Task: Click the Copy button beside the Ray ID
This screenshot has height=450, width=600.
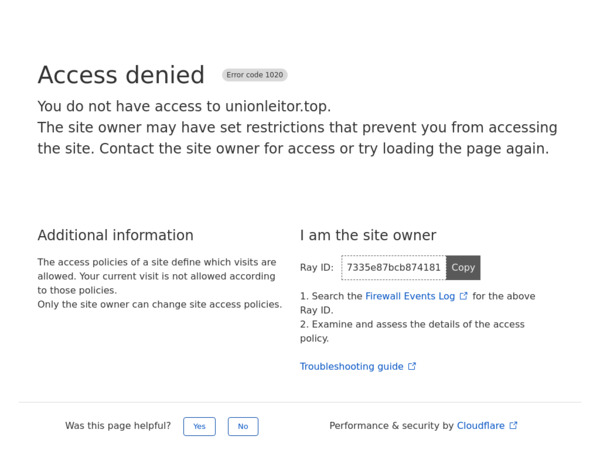Action: pos(463,268)
